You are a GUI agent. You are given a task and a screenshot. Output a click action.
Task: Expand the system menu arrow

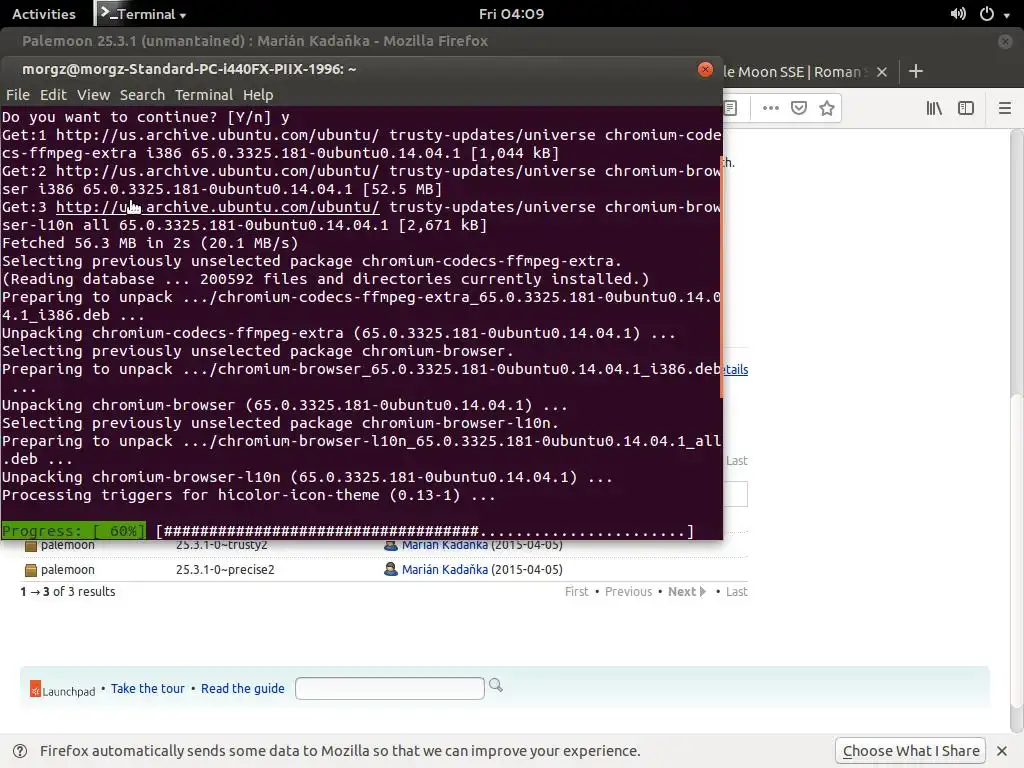pos(1006,15)
